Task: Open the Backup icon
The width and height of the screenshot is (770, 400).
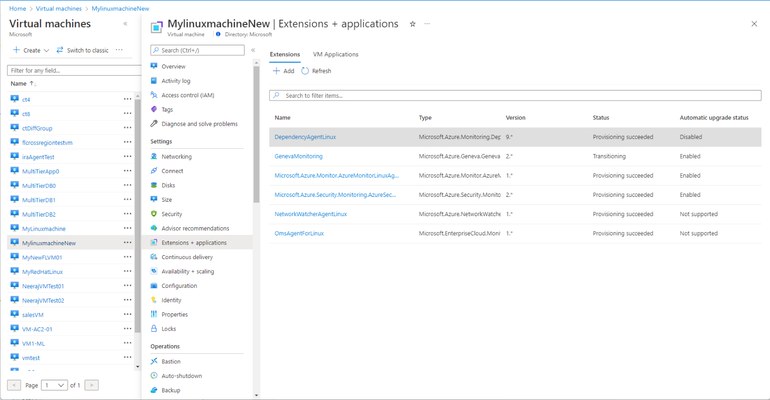Action: (154, 390)
